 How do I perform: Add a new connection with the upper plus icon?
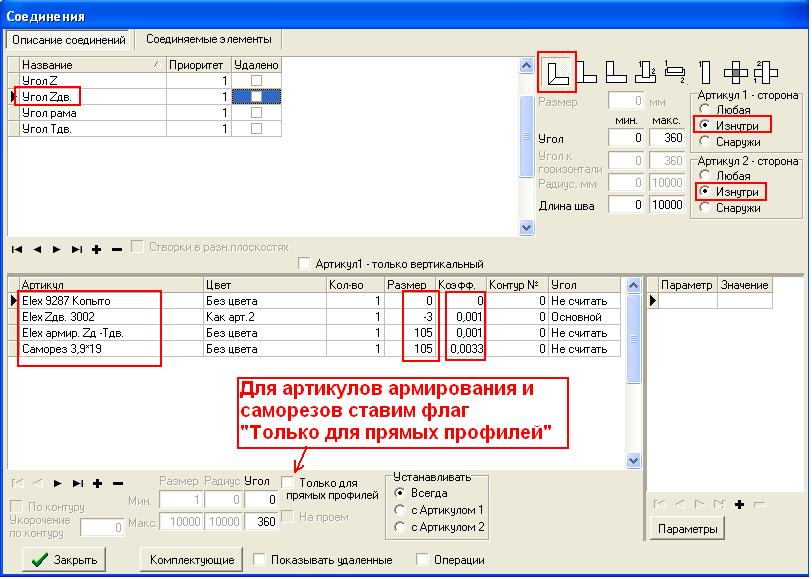(96, 250)
